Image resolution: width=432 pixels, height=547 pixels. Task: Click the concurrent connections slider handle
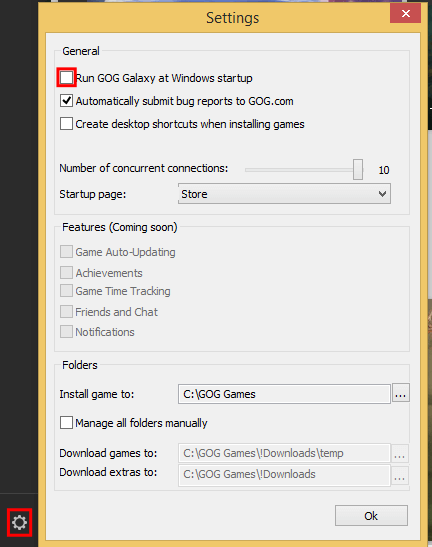358,170
